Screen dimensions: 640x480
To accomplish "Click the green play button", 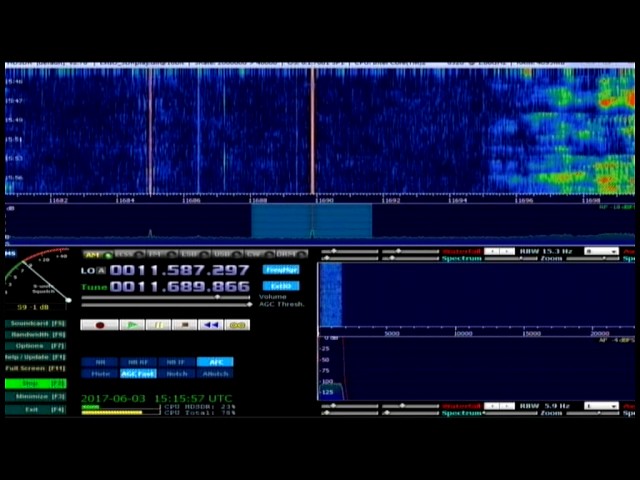I will tap(132, 325).
